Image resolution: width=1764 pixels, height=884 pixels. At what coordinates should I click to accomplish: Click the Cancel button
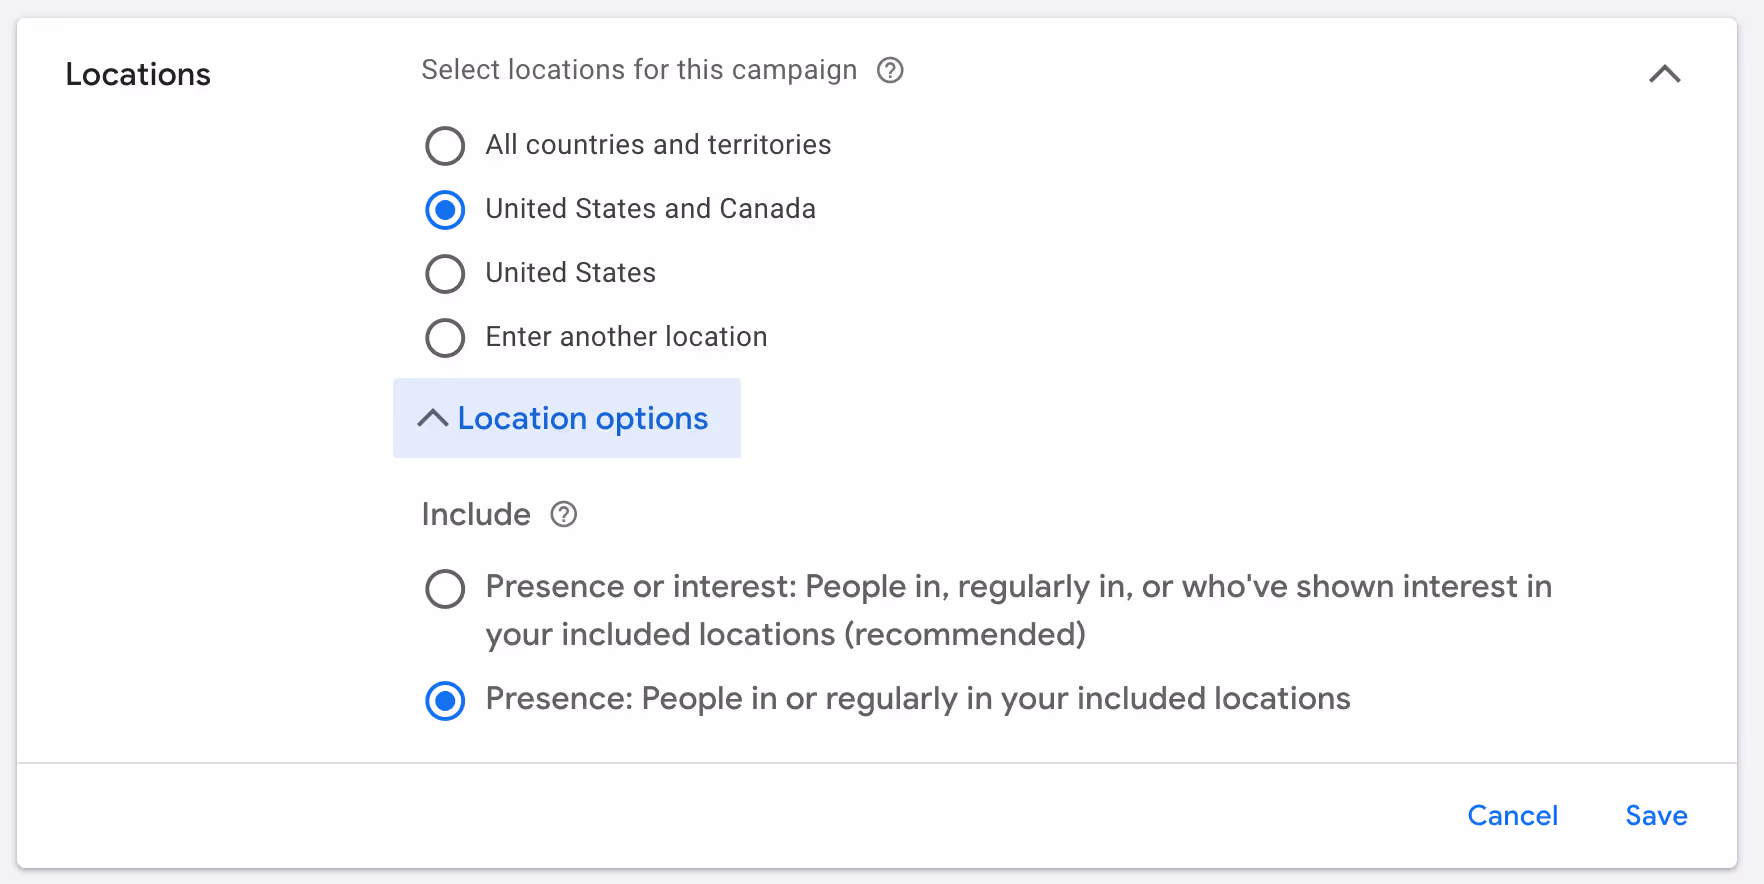click(x=1512, y=816)
